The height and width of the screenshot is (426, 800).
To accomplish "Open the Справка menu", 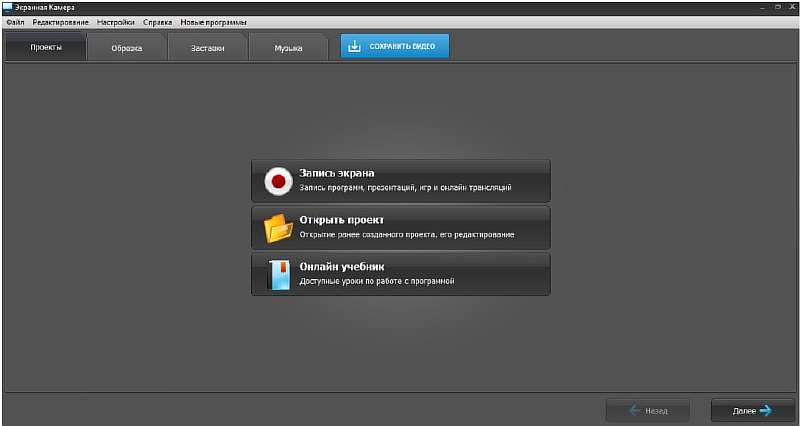I will pos(156,22).
